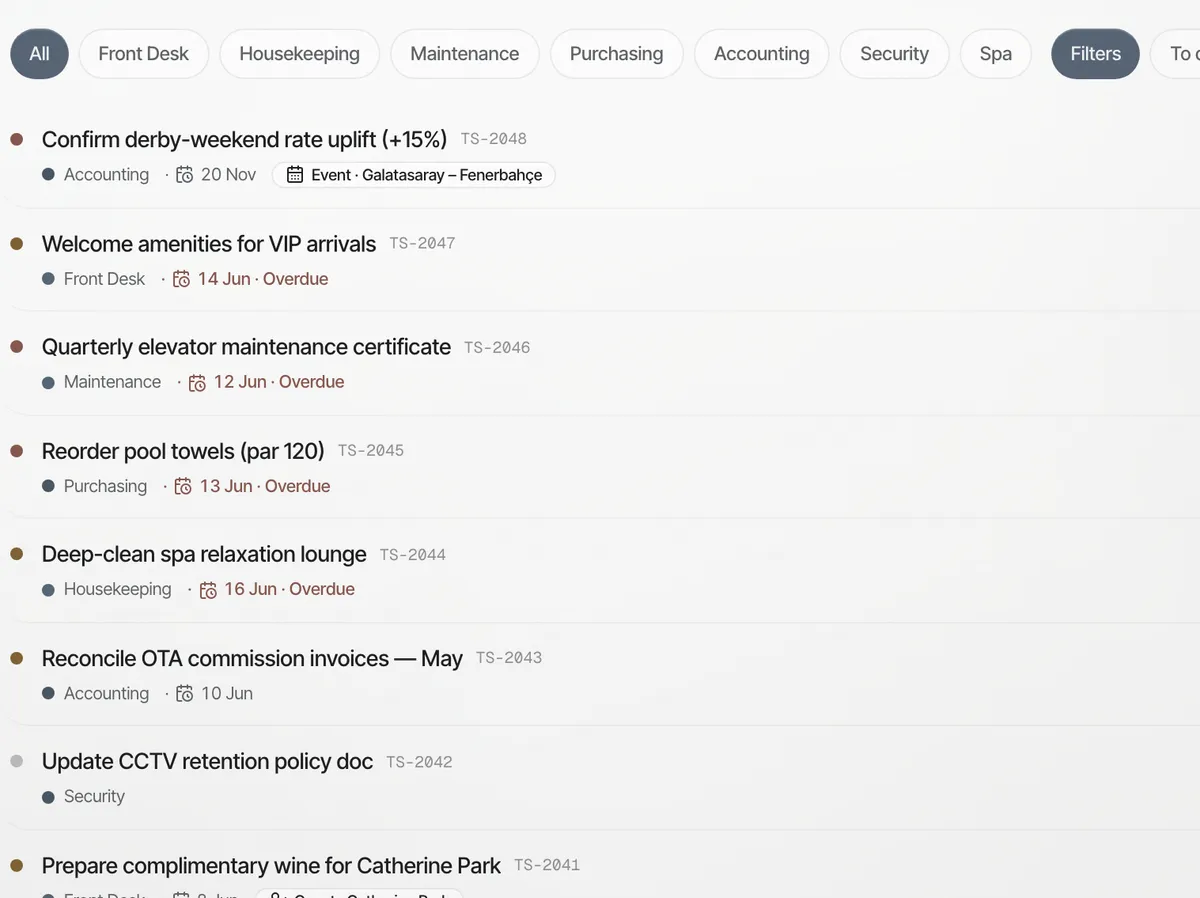Open task Confirm derby-weekend rate uplift (+15%)
Image resolution: width=1200 pixels, height=898 pixels.
coord(244,139)
